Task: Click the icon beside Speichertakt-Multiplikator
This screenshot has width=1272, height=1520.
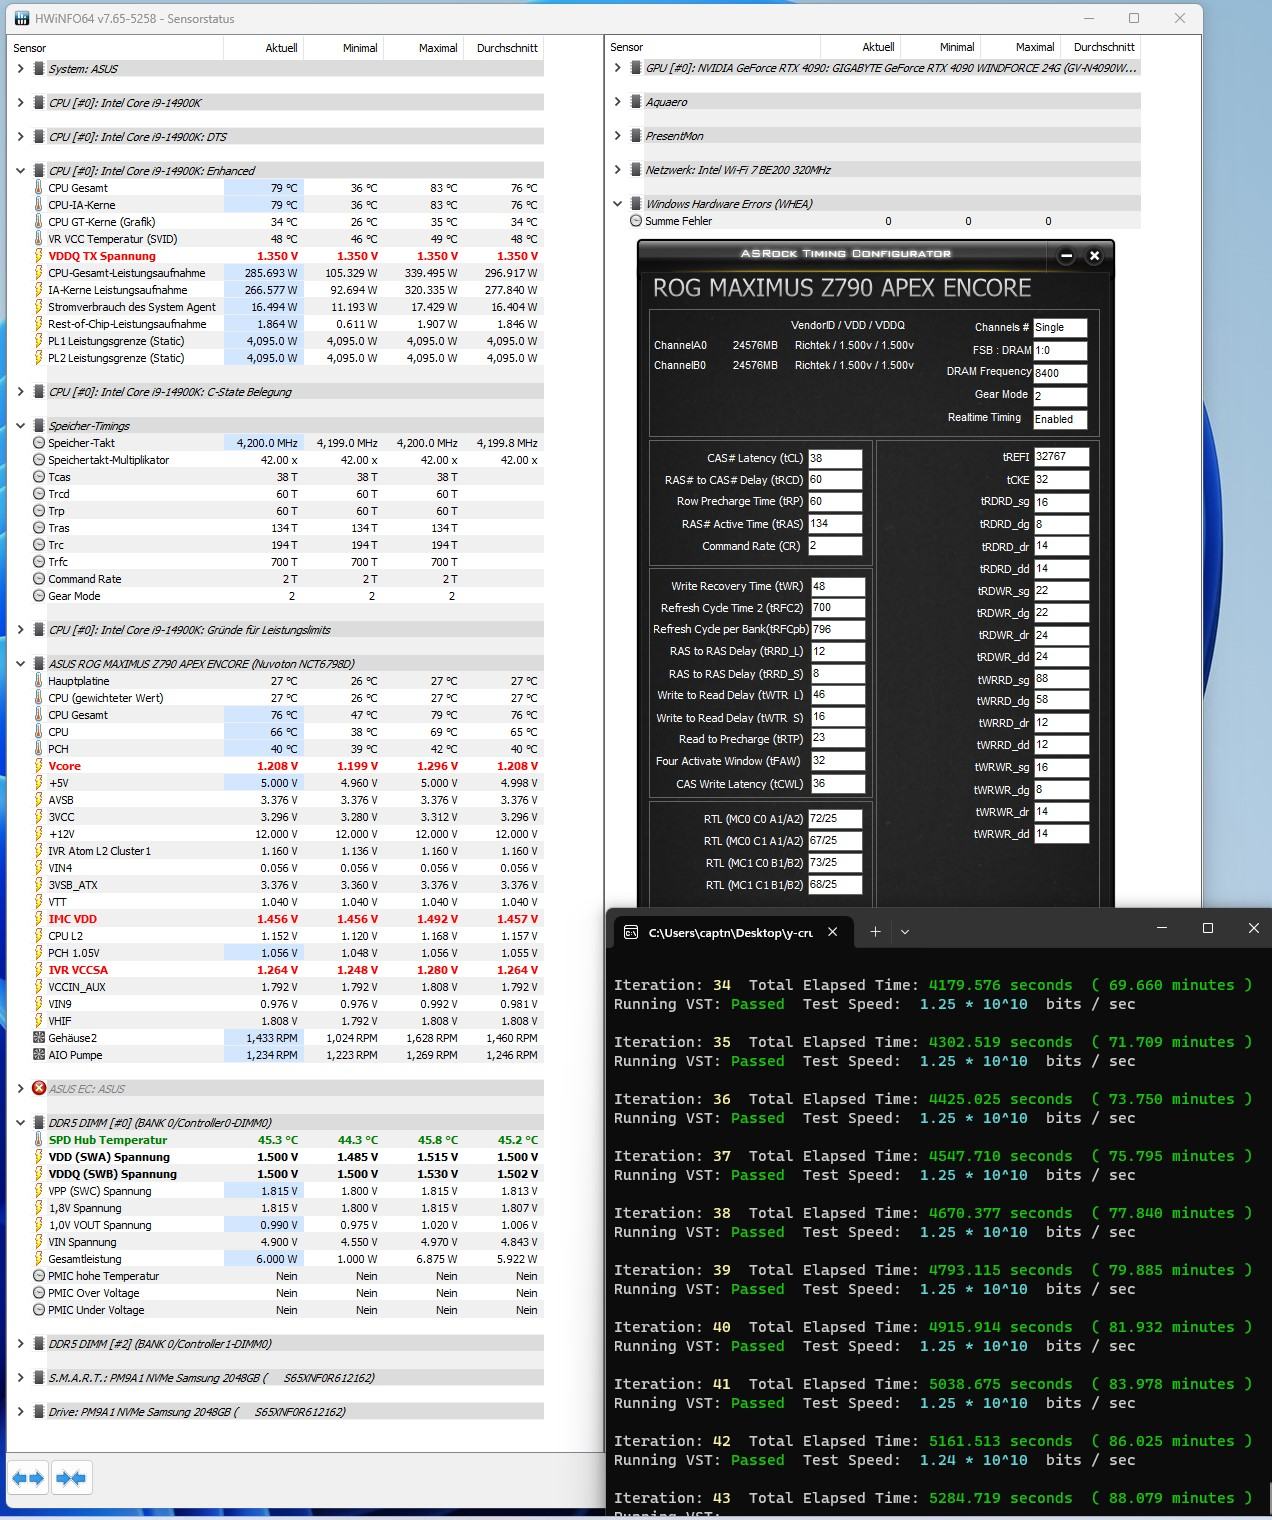Action: pos(39,460)
